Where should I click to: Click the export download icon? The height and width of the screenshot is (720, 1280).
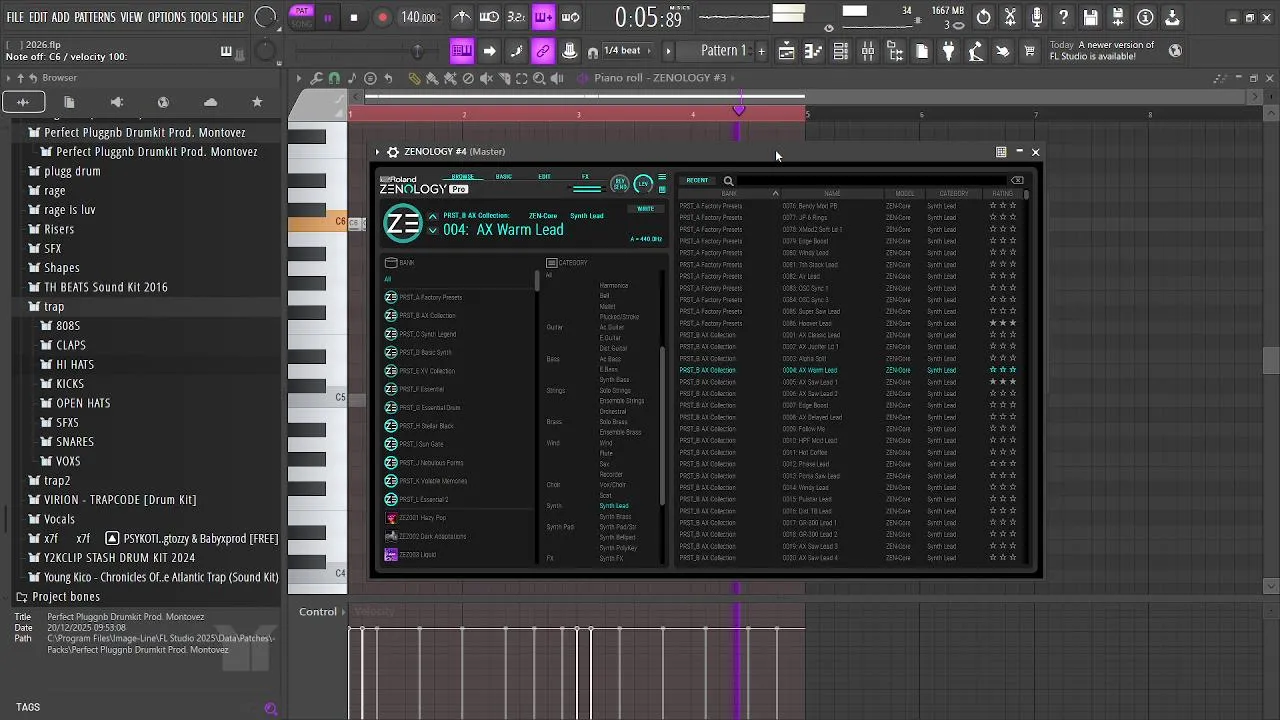[x=1172, y=17]
